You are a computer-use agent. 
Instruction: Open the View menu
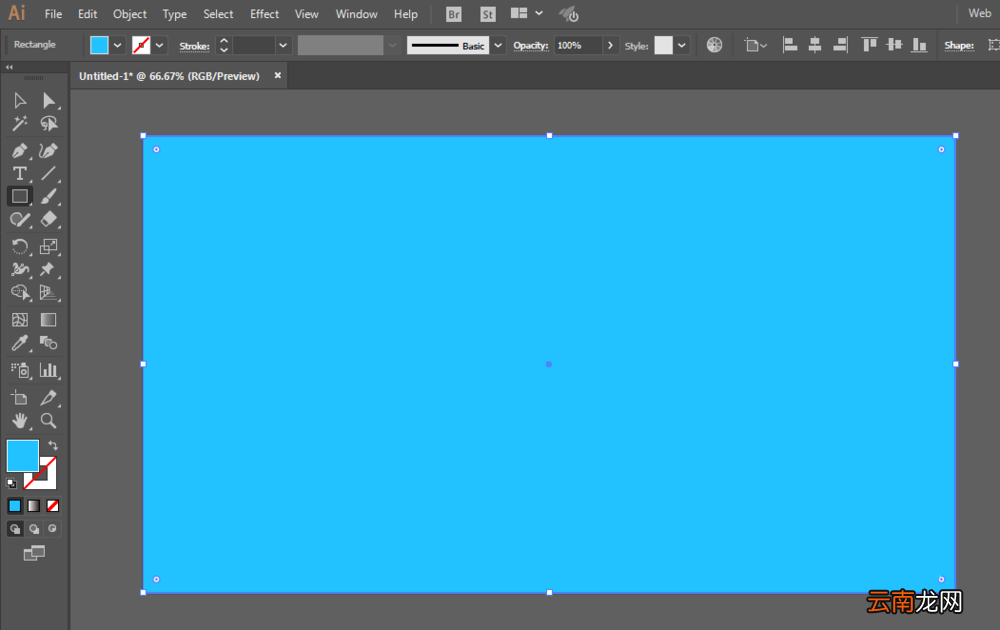306,14
